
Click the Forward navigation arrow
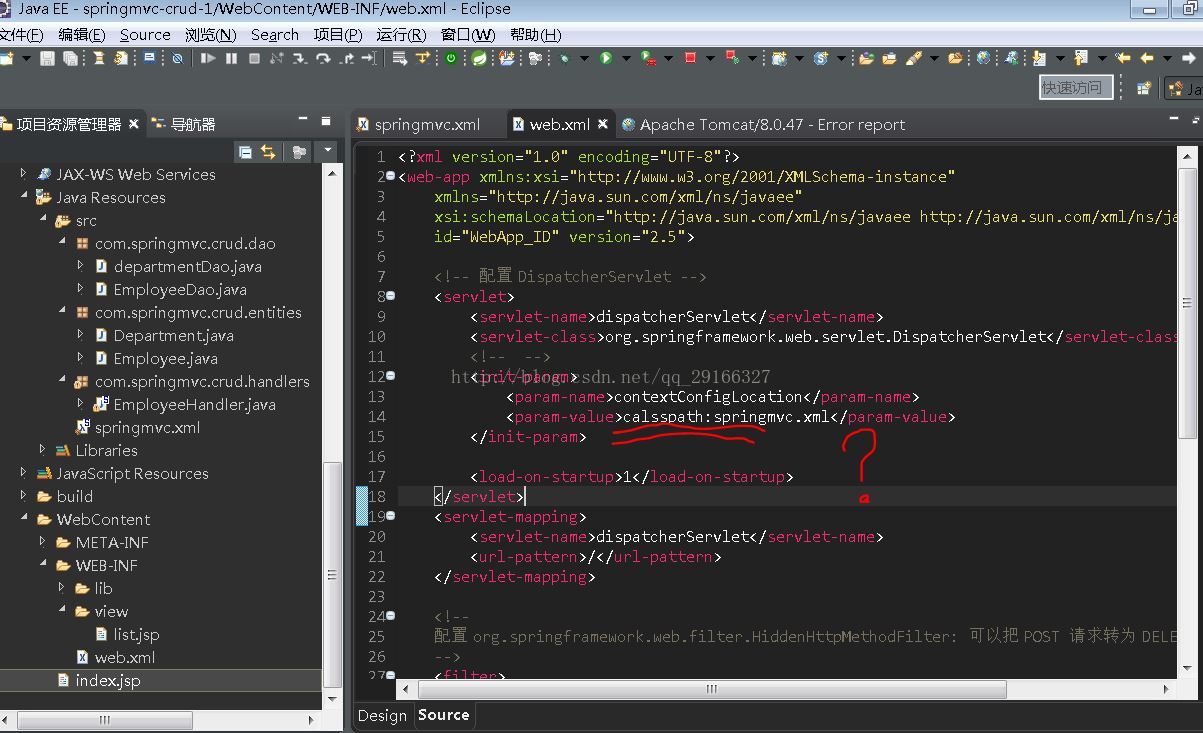pyautogui.click(x=1189, y=59)
